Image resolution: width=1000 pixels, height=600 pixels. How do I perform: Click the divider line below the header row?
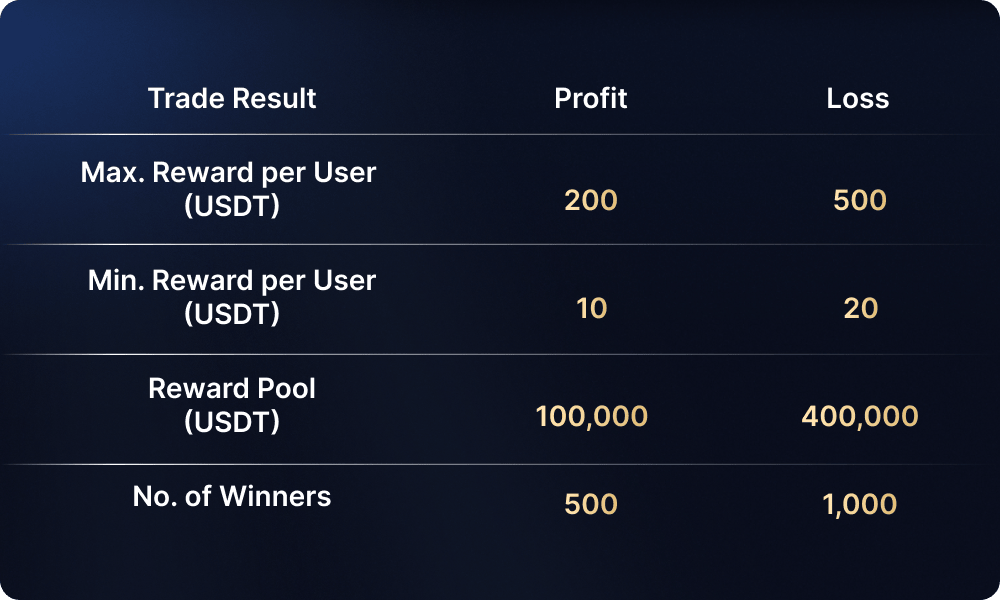click(x=500, y=135)
